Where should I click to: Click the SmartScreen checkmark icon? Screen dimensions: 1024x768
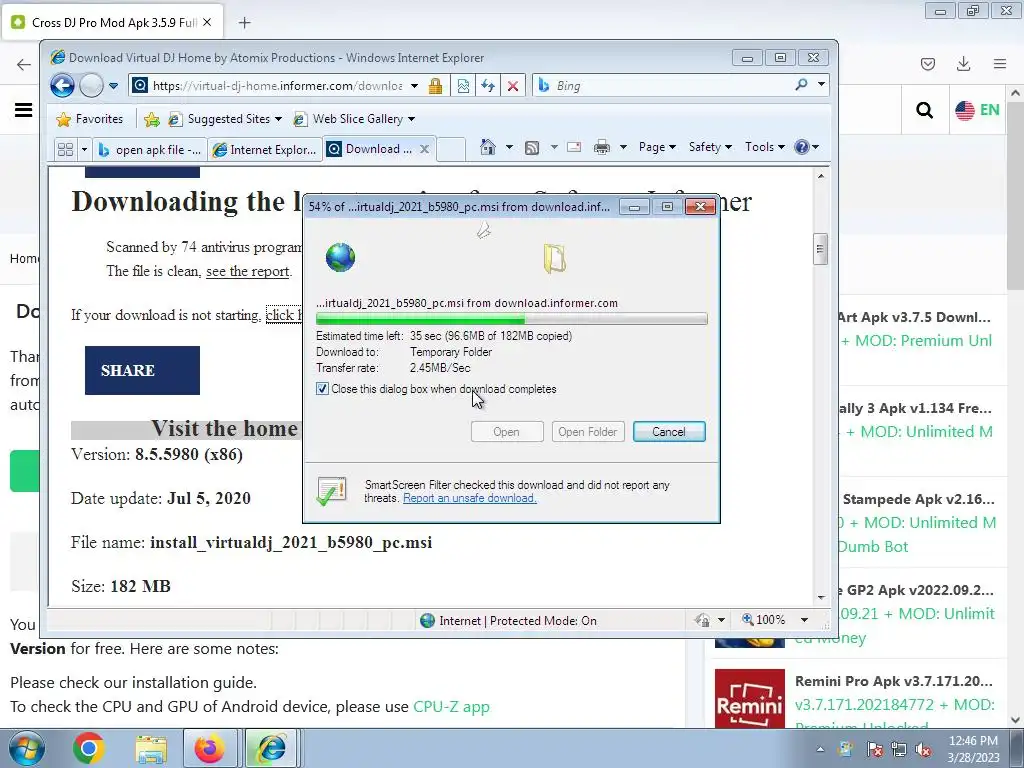tap(331, 491)
